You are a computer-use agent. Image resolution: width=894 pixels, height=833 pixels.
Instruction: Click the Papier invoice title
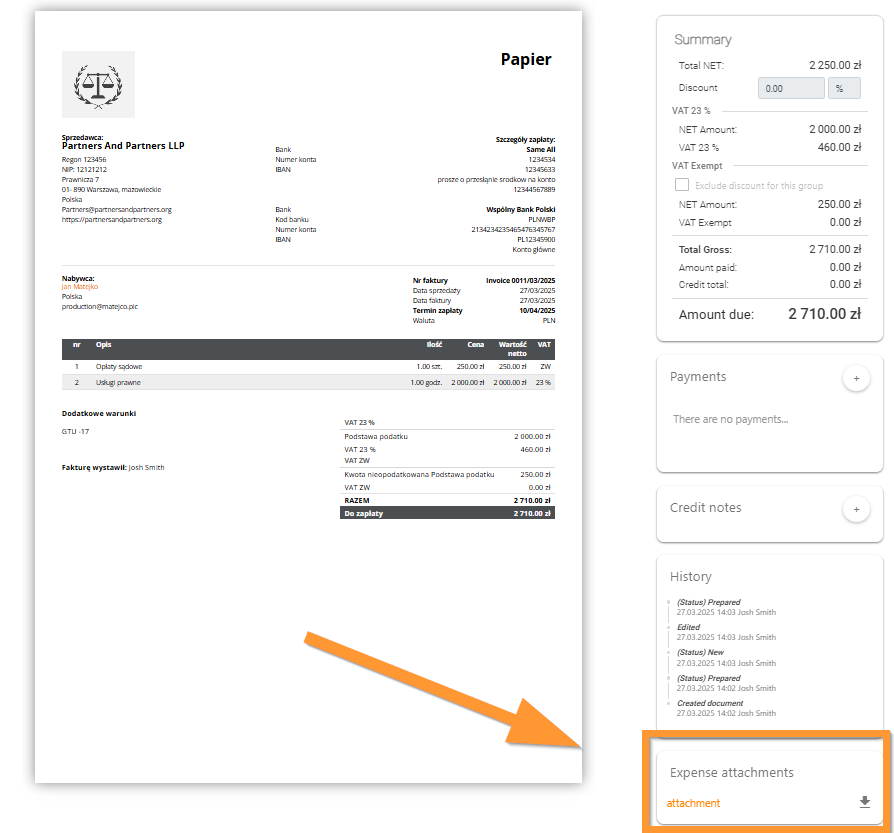click(525, 60)
